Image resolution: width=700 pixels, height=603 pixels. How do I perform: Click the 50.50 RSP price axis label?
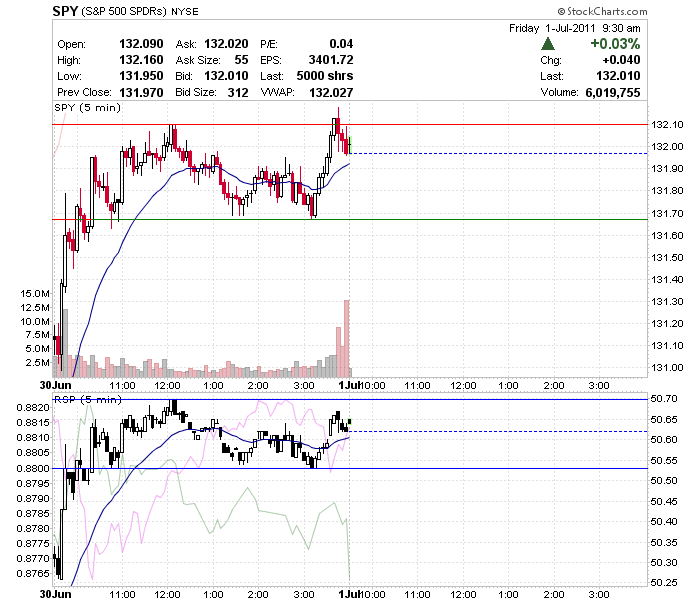point(664,481)
